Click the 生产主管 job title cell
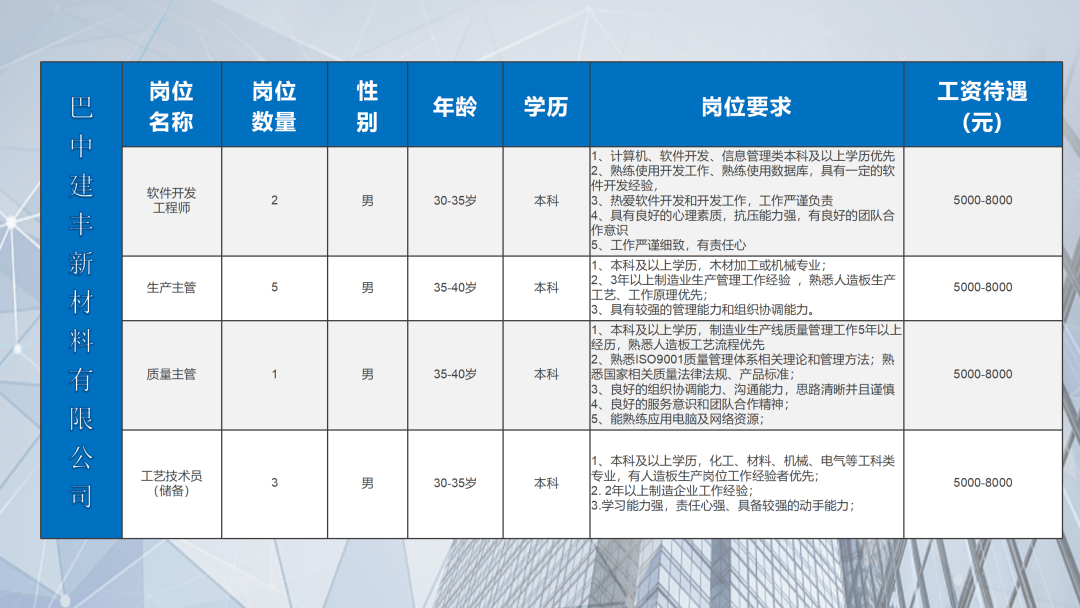The width and height of the screenshot is (1080, 608). click(172, 287)
